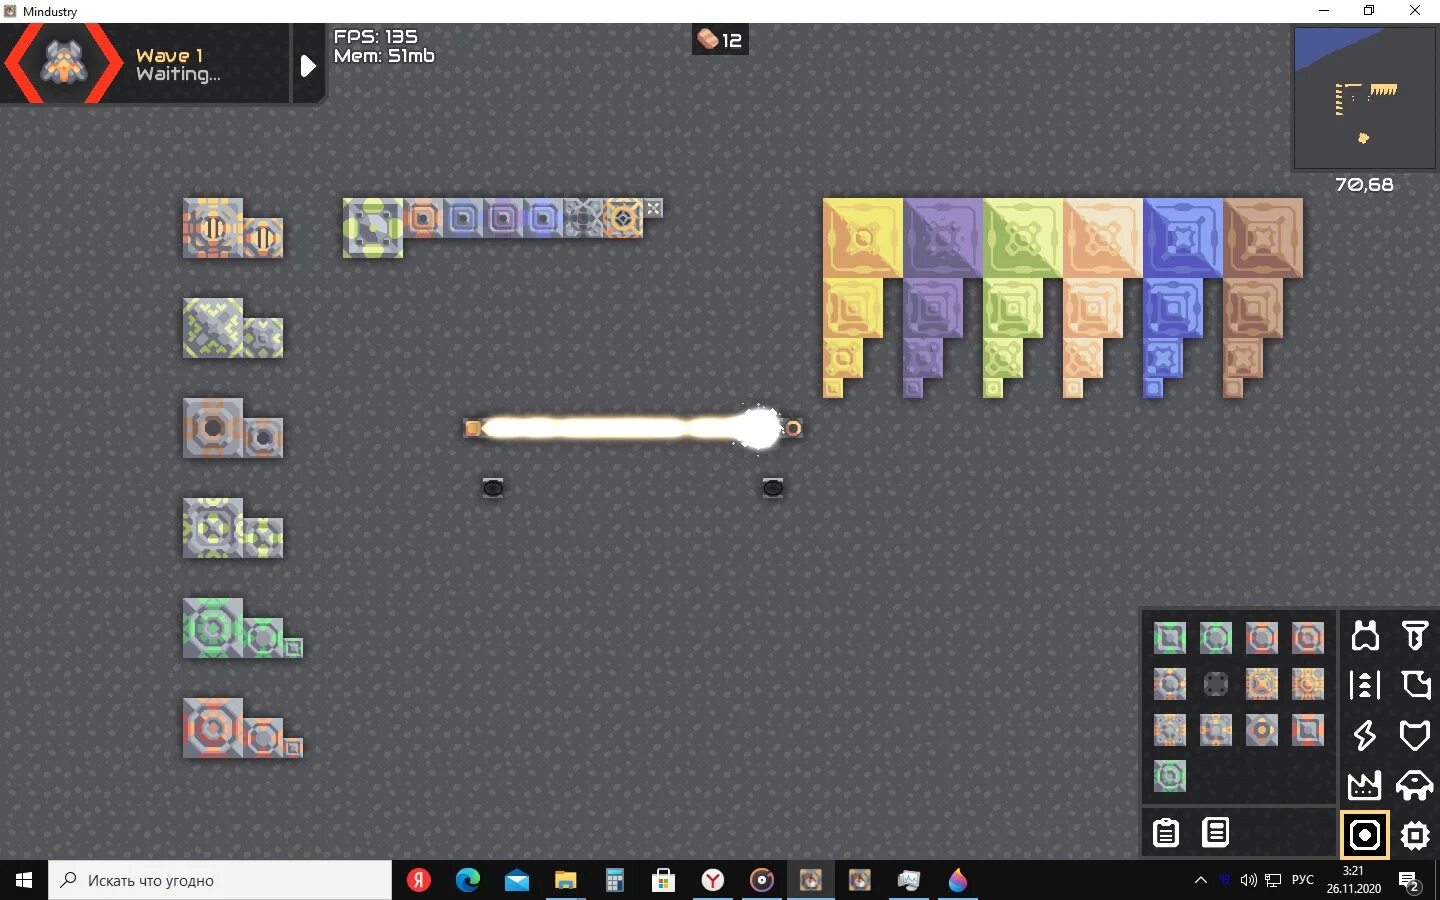
Task: Select the large purple wall block
Action: coord(943,238)
